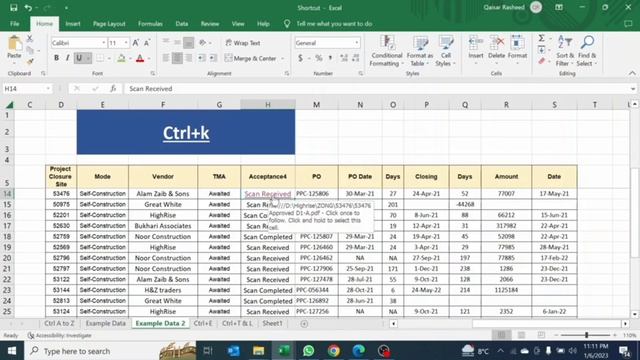Toggle middle vertical alignment

pyautogui.click(x=177, y=42)
